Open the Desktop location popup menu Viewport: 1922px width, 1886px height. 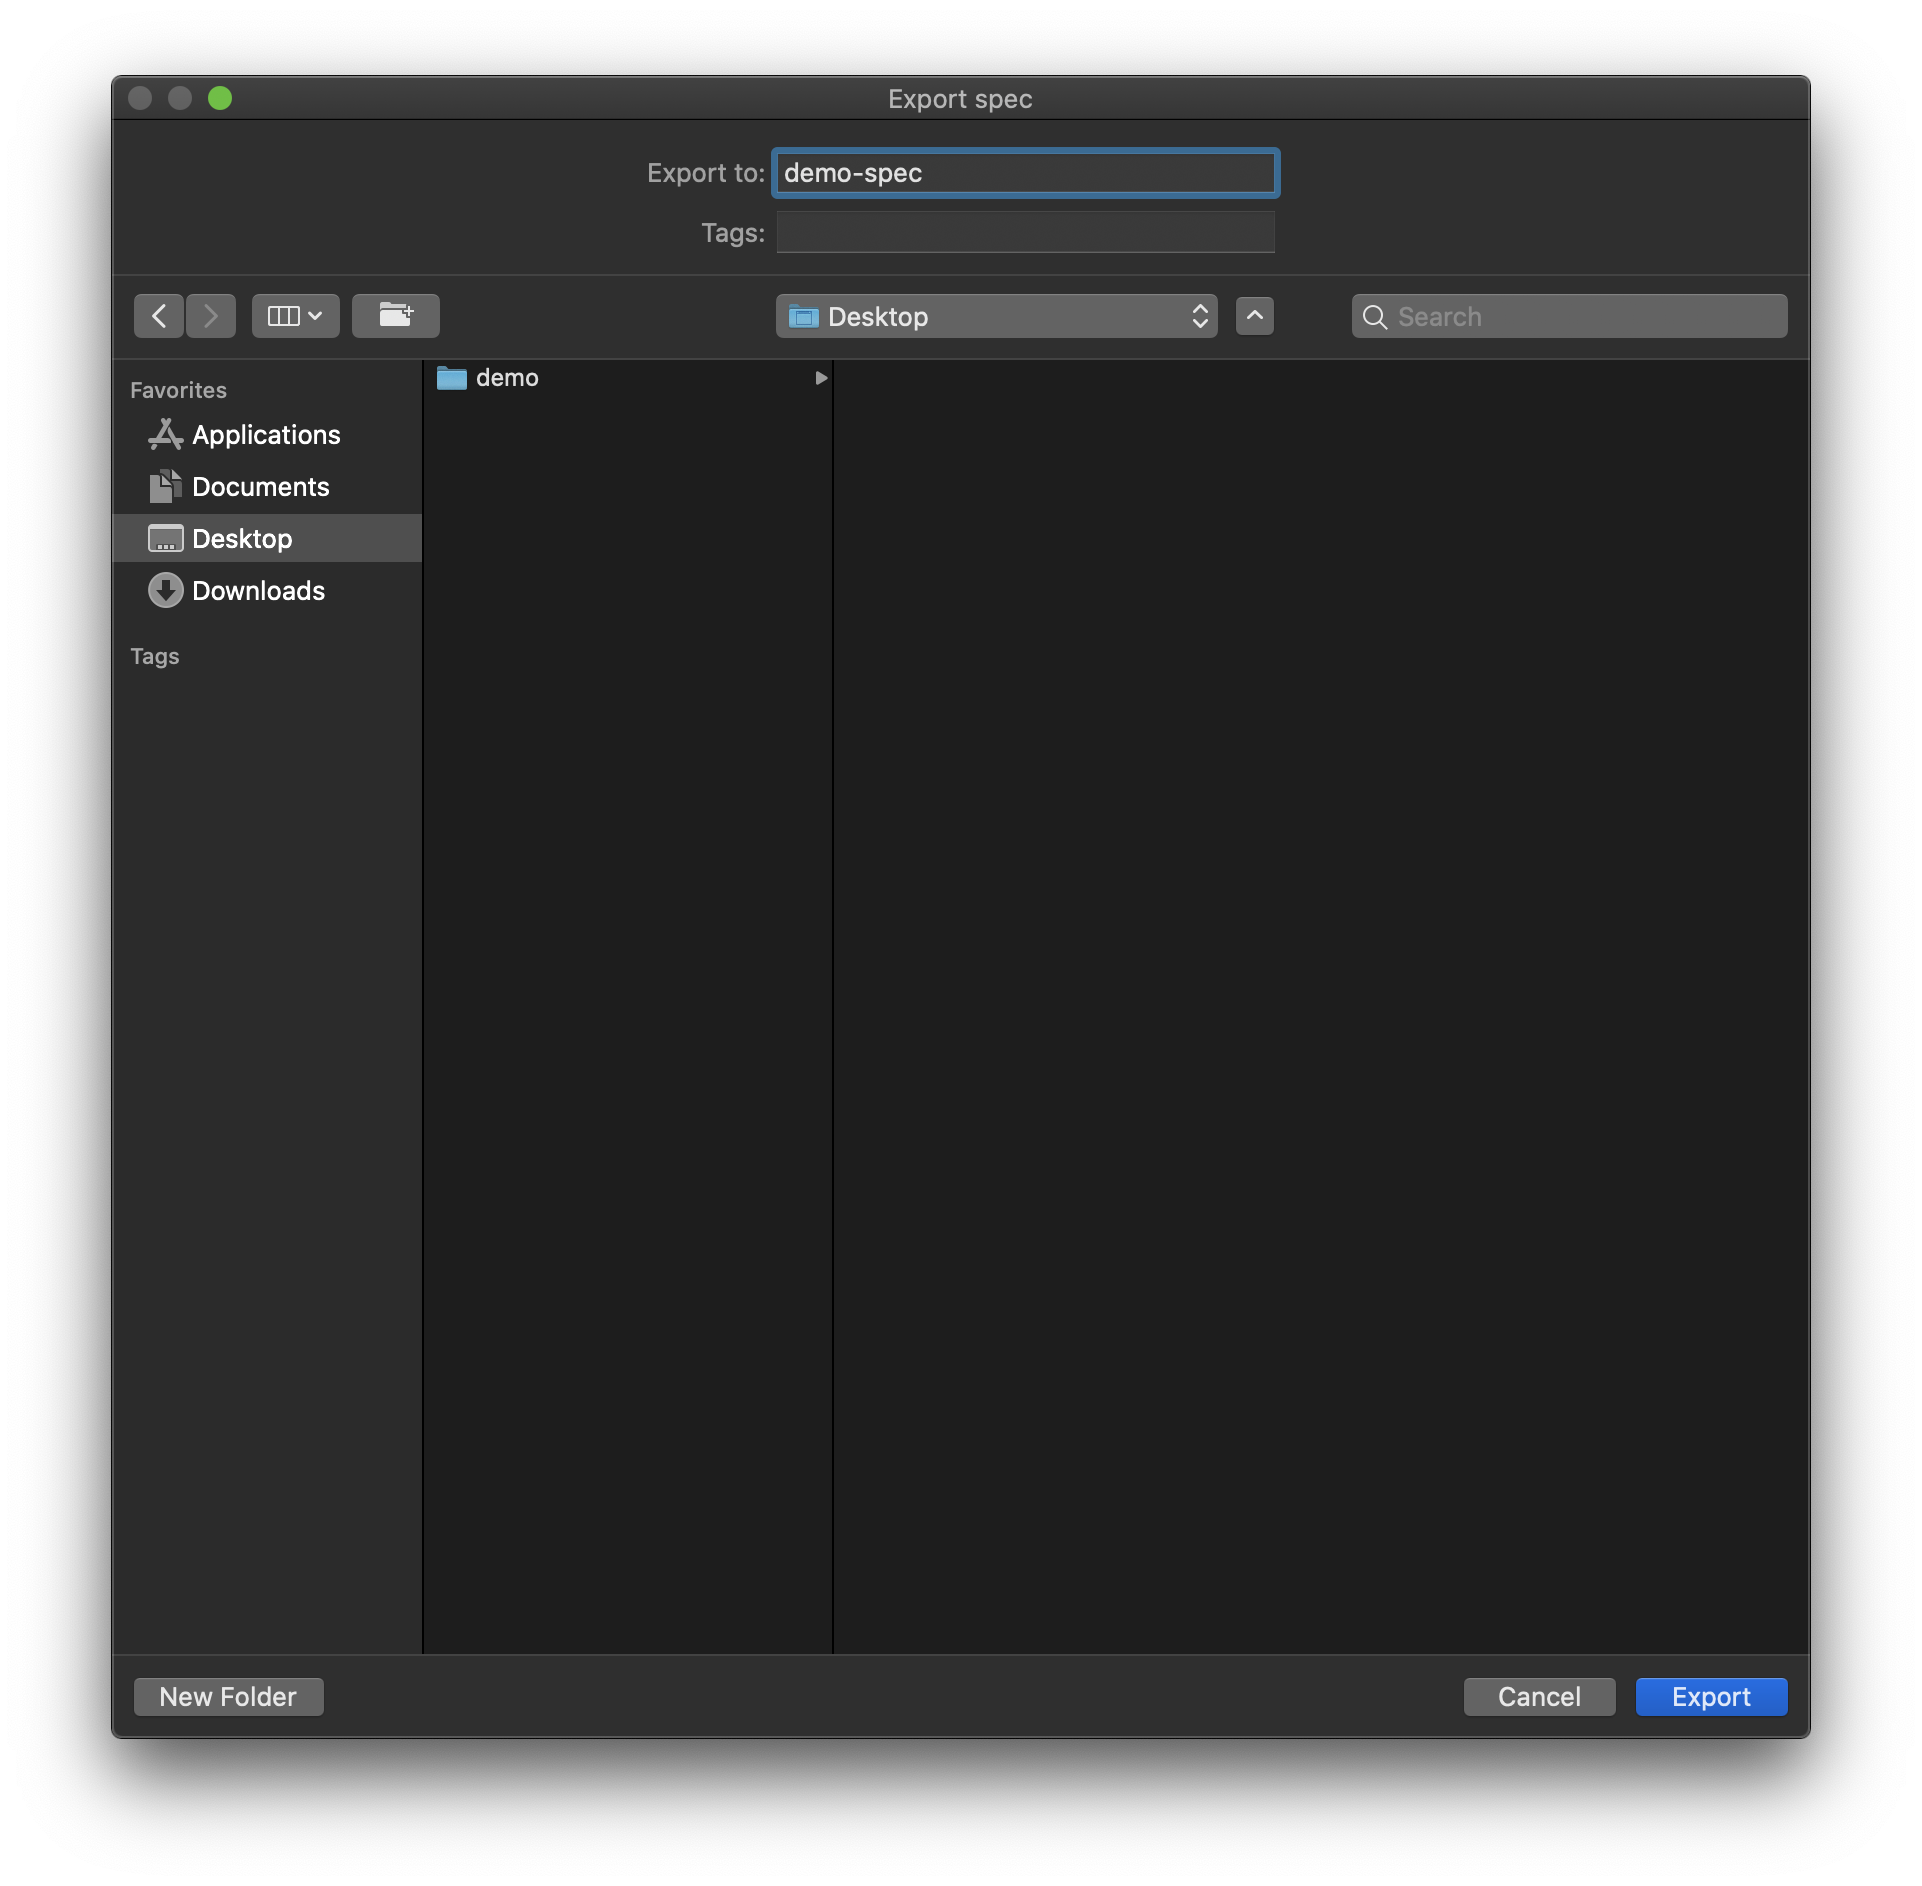(x=996, y=316)
